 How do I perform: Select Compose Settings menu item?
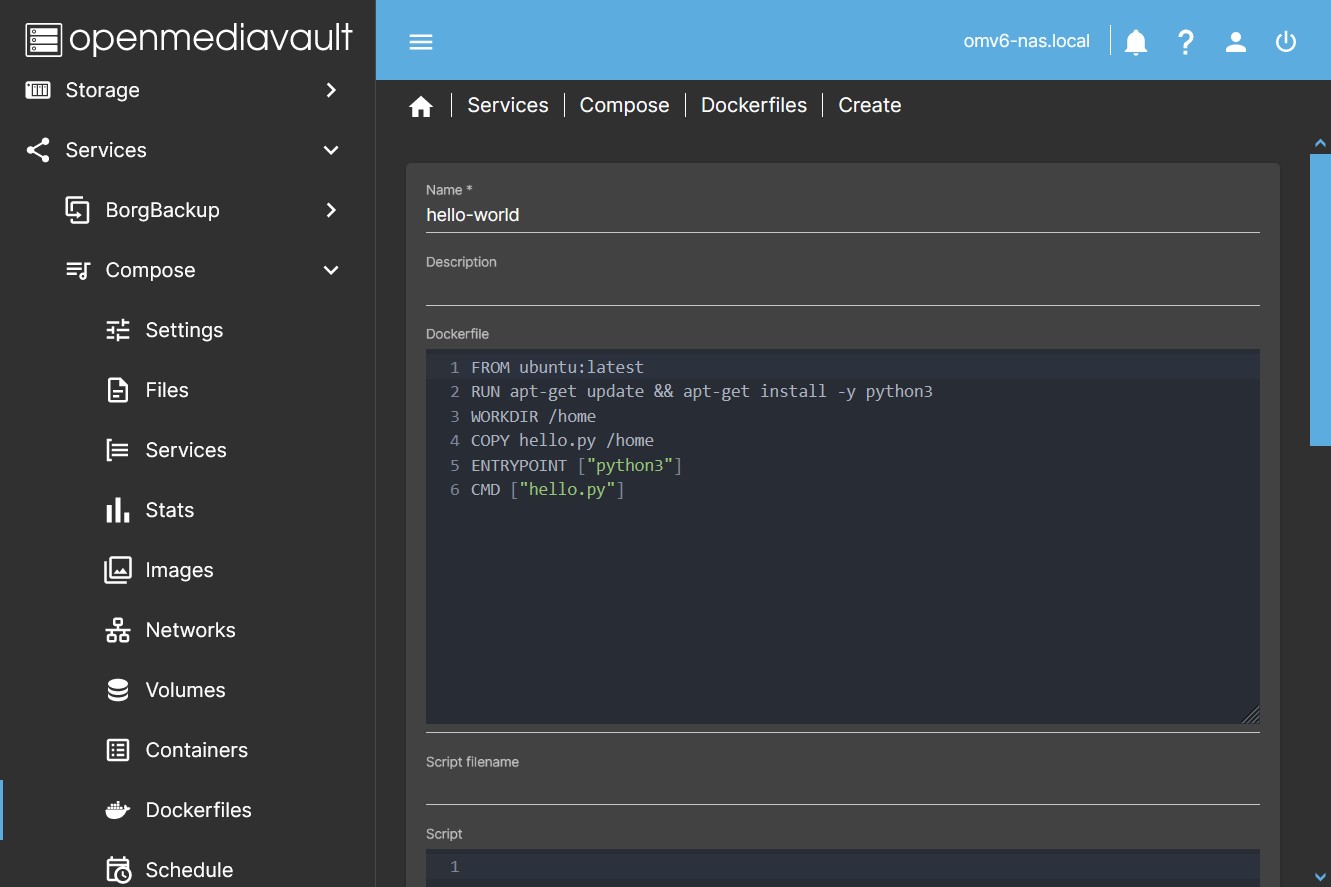click(184, 330)
